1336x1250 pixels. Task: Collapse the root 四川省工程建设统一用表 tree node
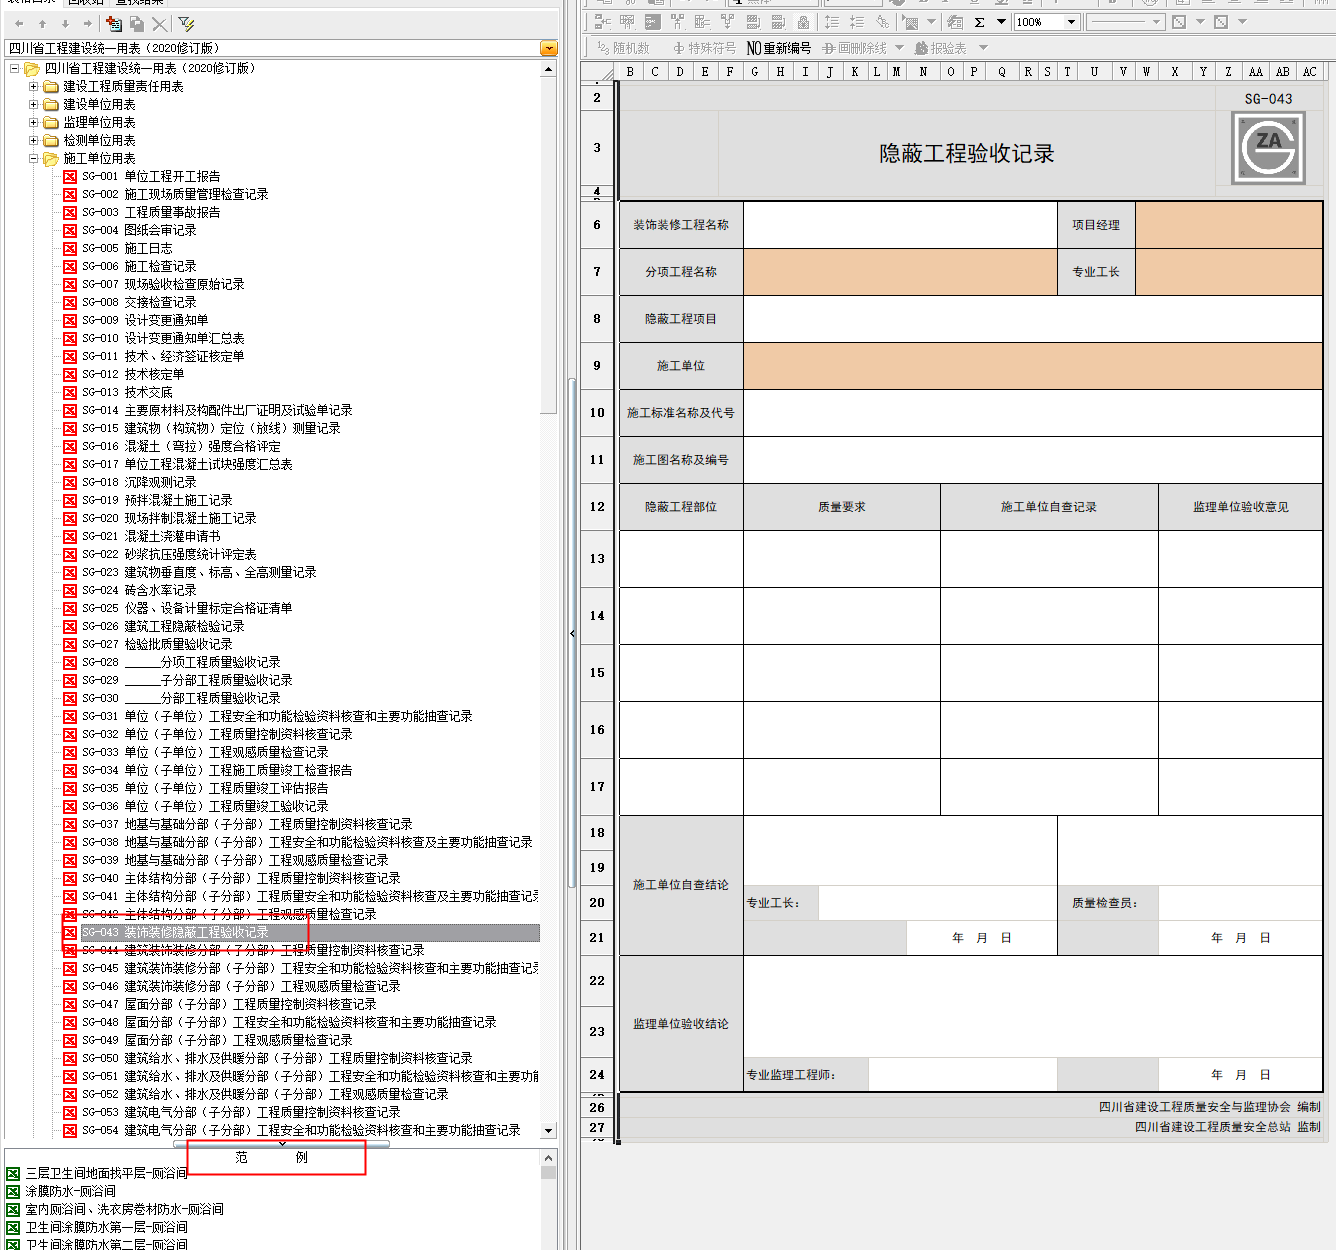15,69
